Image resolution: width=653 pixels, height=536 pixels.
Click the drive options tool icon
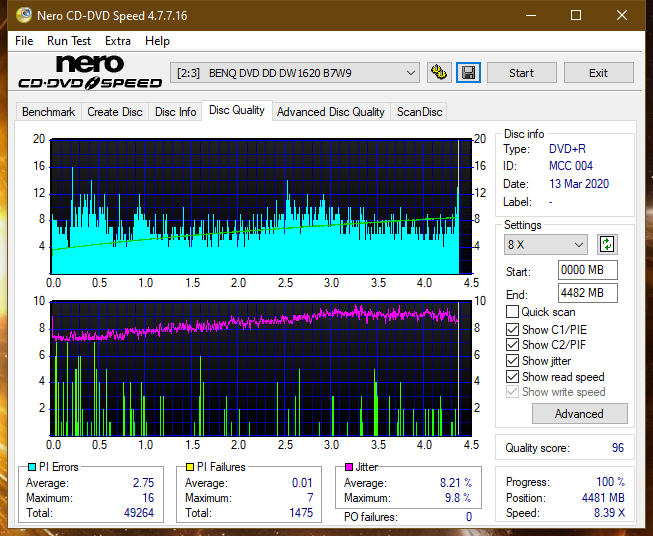(439, 73)
